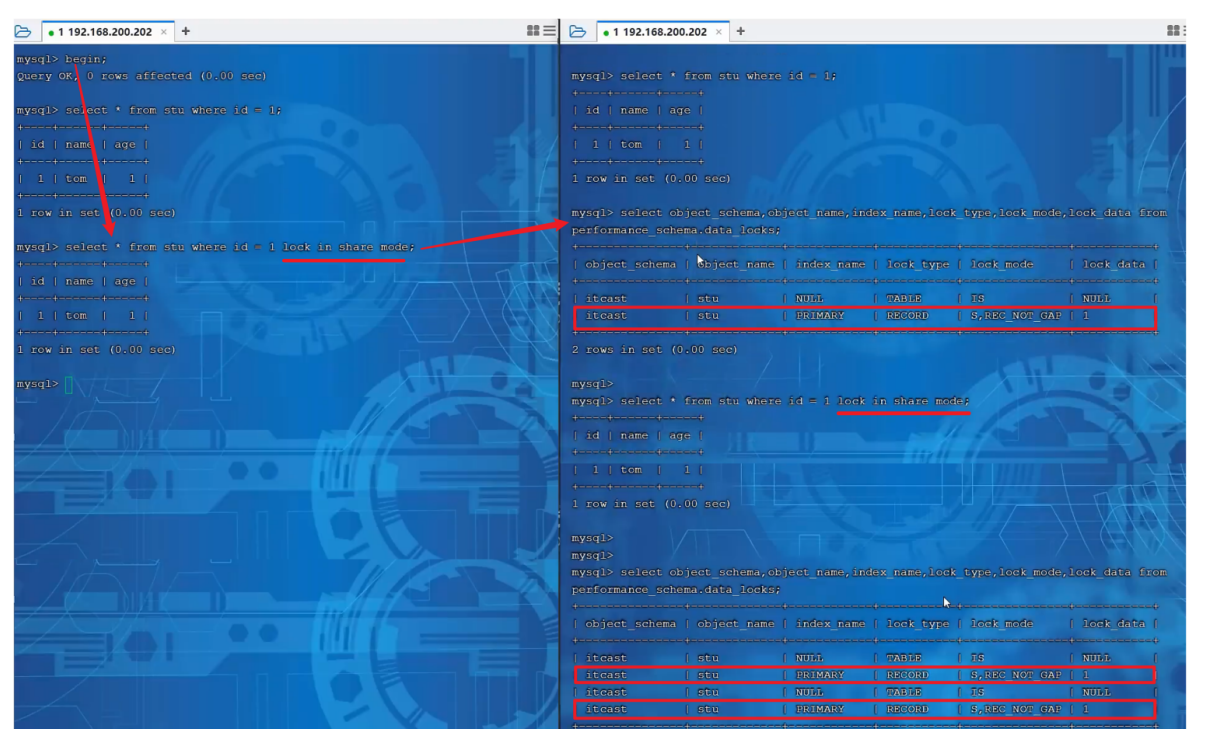Open session folder icon in right pane
This screenshot has width=1210, height=740.
coord(577,31)
